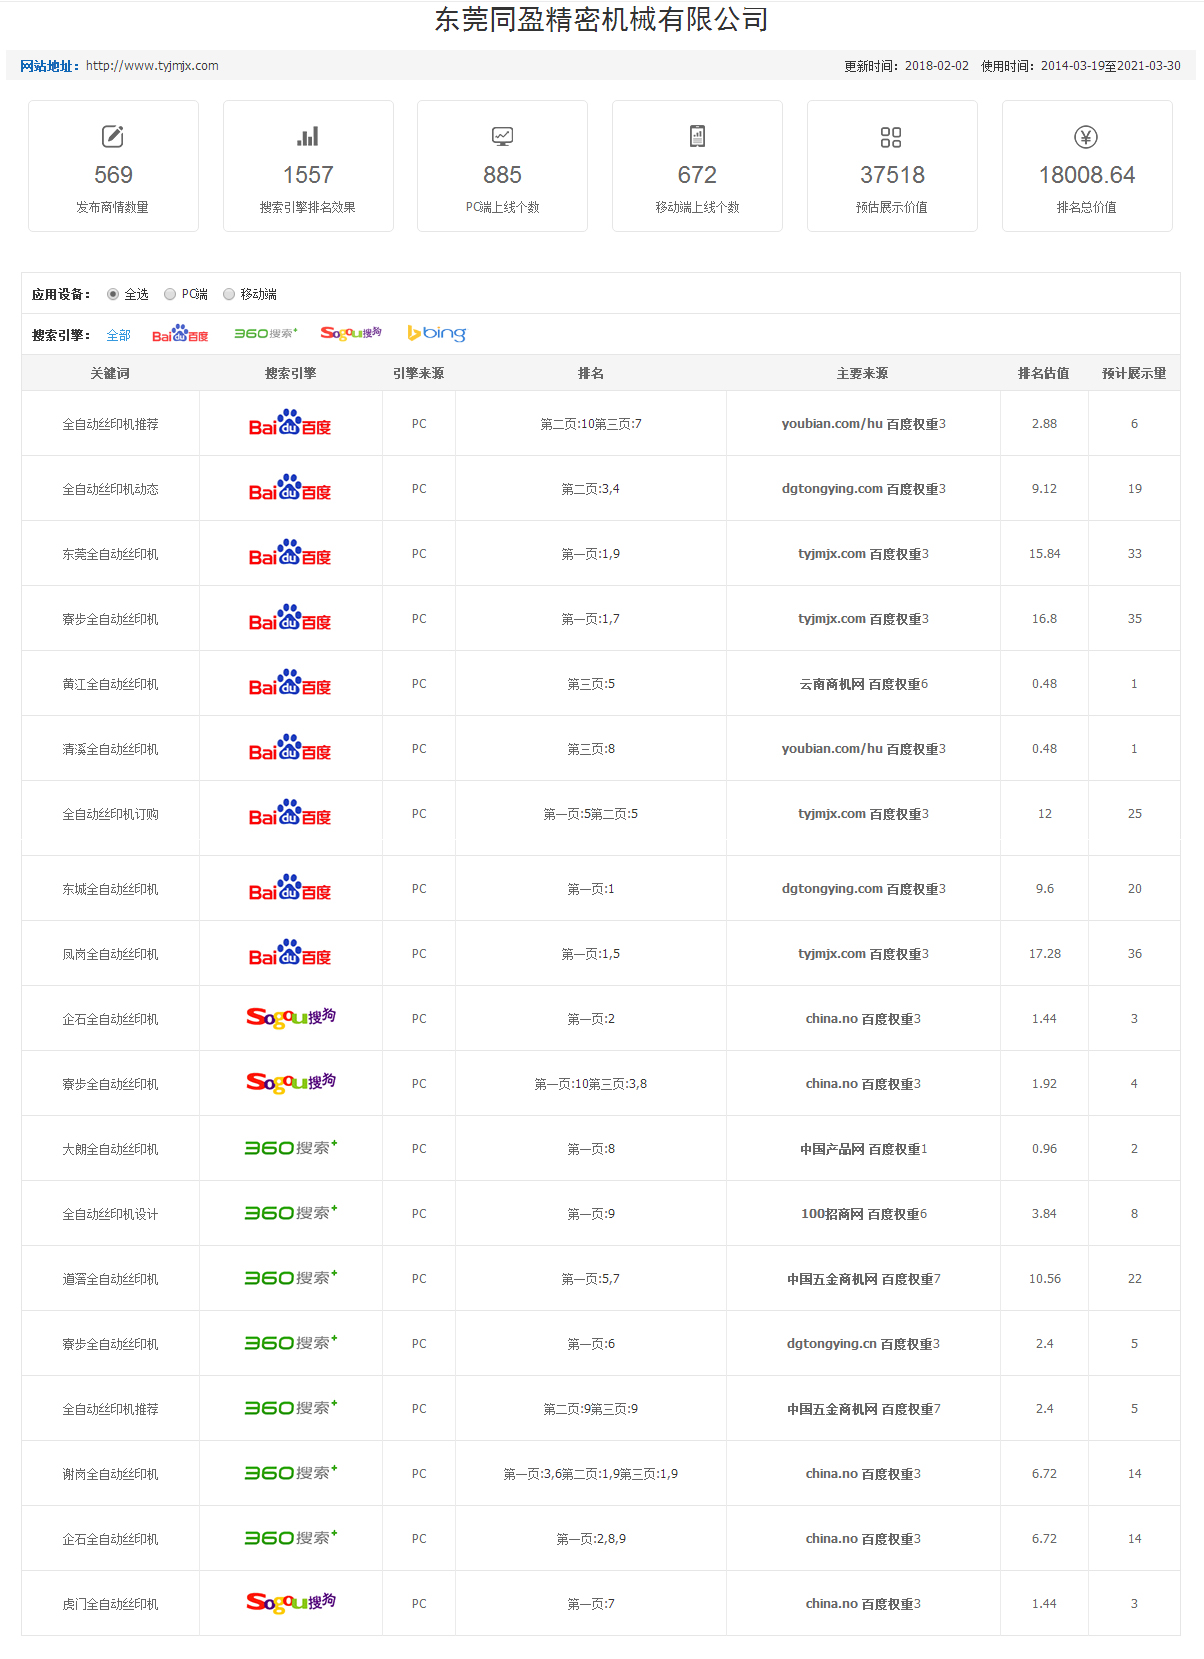The width and height of the screenshot is (1204, 1659).
Task: Click the 引擎来源 column header
Action: coord(419,373)
